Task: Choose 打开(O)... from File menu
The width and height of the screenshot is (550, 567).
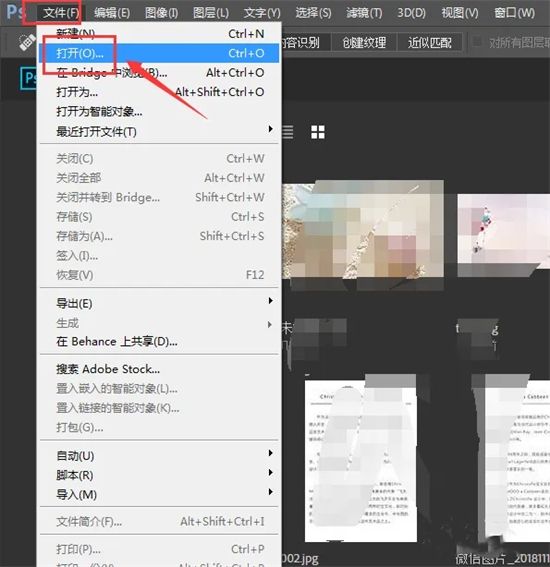Action: pyautogui.click(x=159, y=53)
